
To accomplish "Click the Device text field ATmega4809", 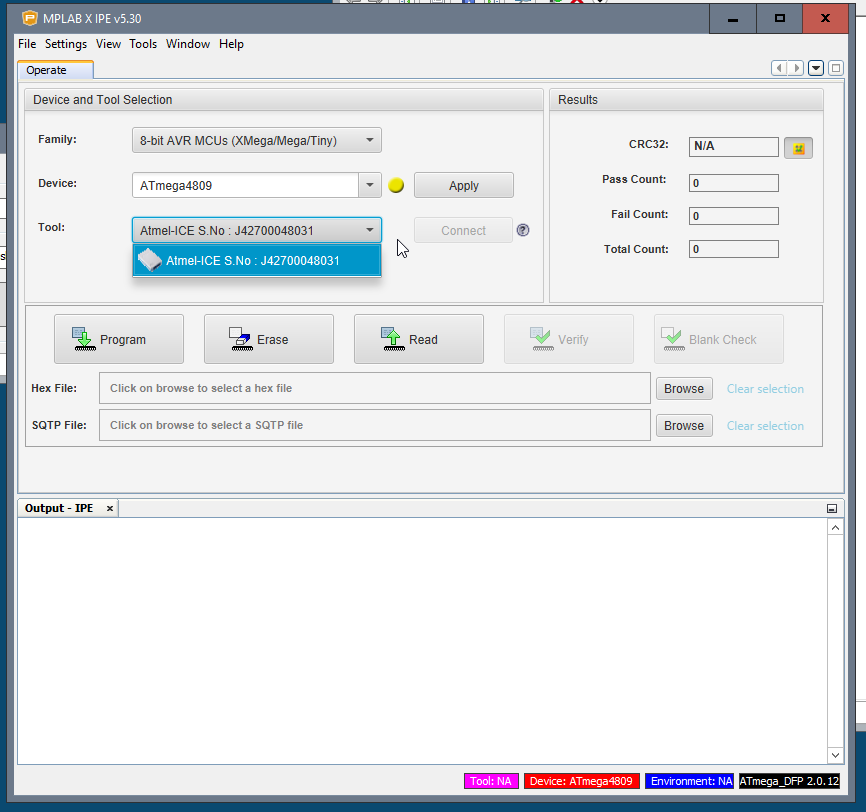I will click(246, 185).
